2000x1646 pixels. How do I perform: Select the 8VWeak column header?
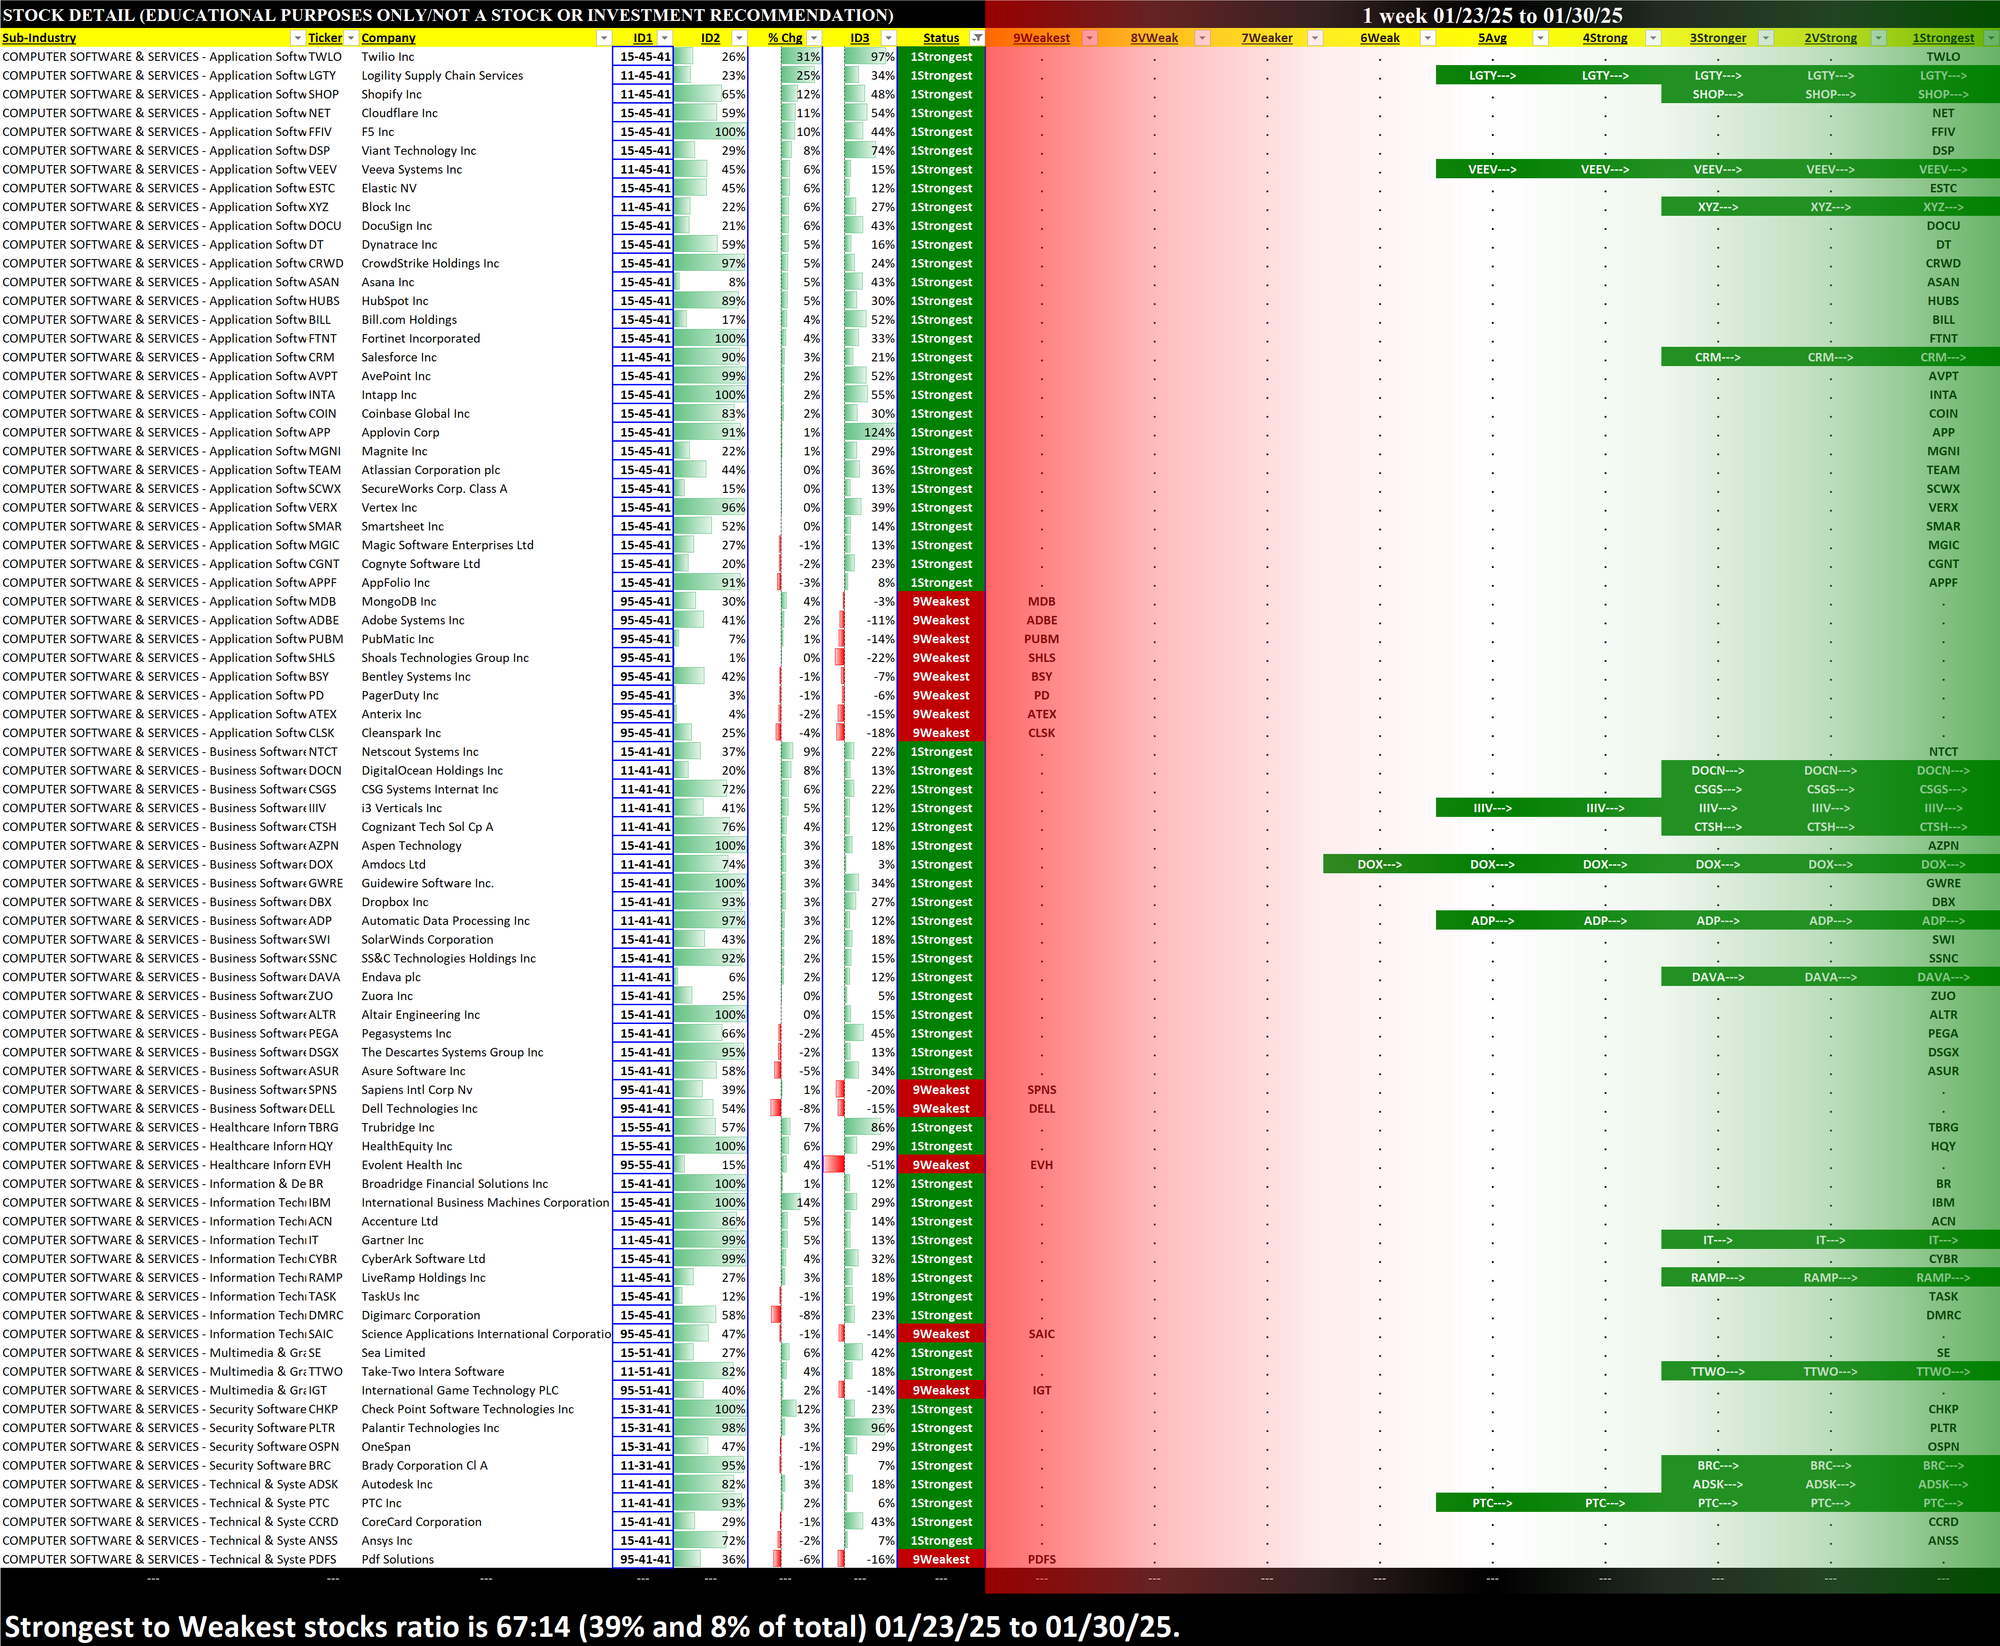(x=1154, y=38)
